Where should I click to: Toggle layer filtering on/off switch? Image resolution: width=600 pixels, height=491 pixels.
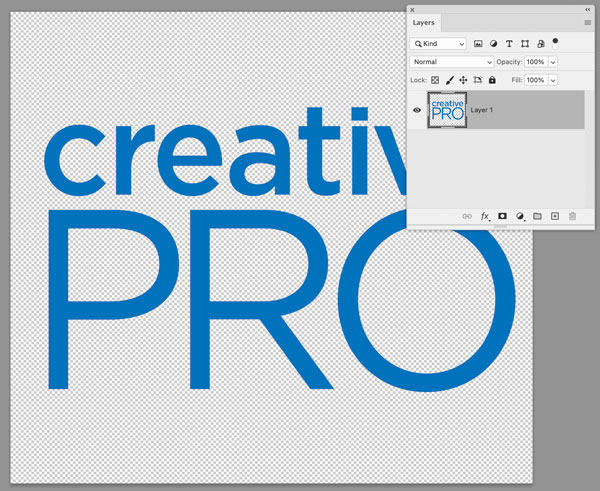(555, 43)
